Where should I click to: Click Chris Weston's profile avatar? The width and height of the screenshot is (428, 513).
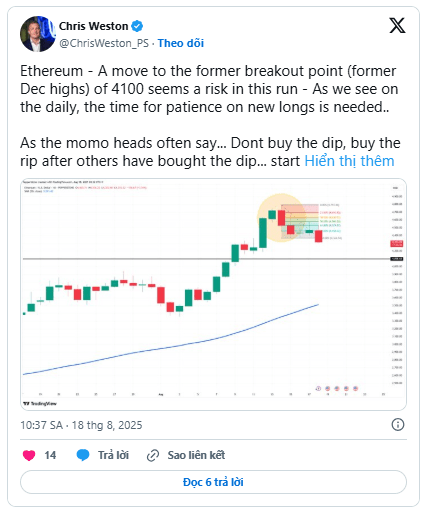[x=38, y=34]
